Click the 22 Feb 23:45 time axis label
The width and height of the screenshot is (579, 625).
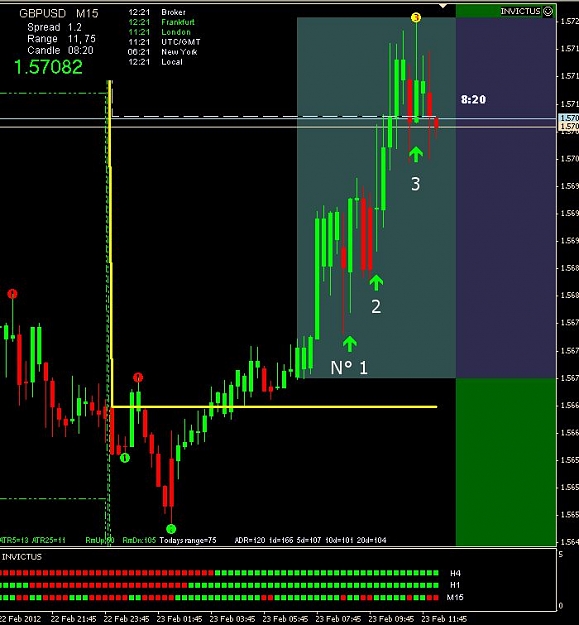click(x=126, y=619)
